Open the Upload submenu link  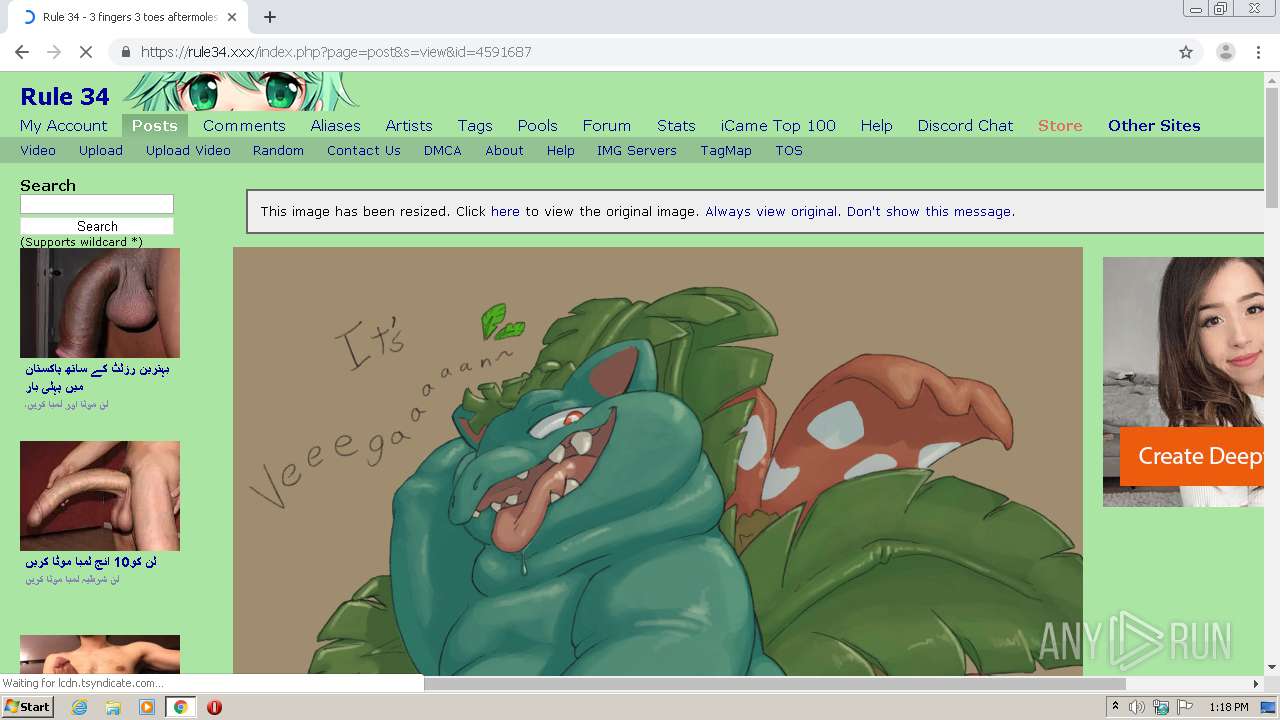pos(101,150)
